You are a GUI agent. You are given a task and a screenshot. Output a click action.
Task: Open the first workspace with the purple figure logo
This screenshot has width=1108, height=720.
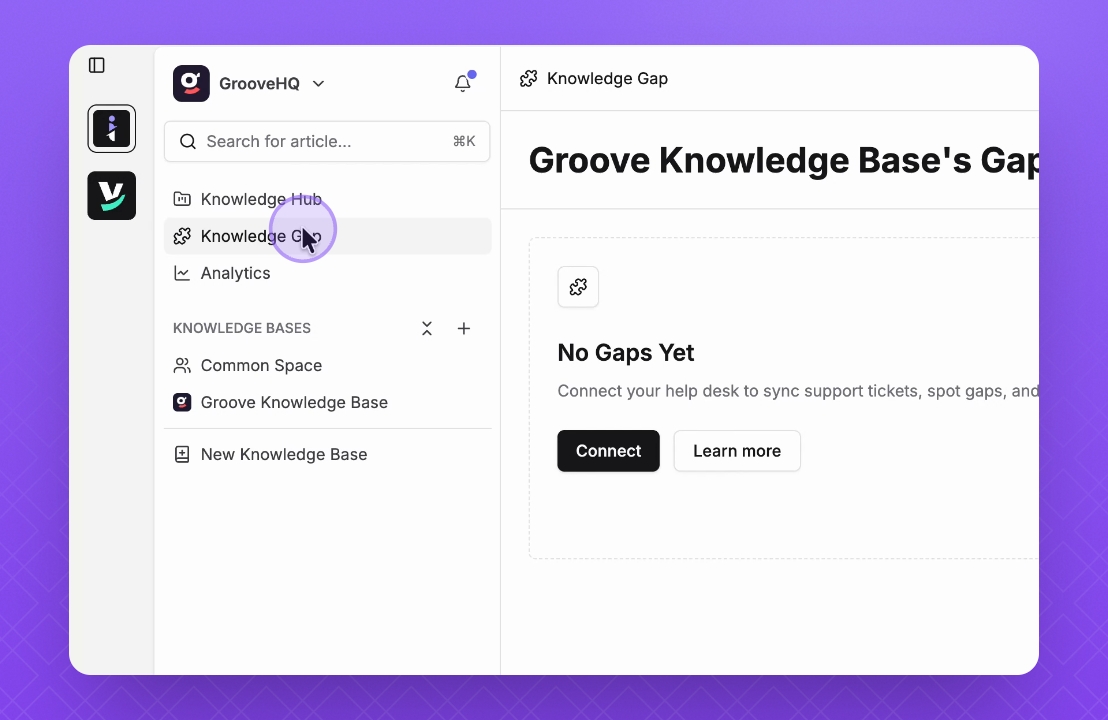(112, 129)
